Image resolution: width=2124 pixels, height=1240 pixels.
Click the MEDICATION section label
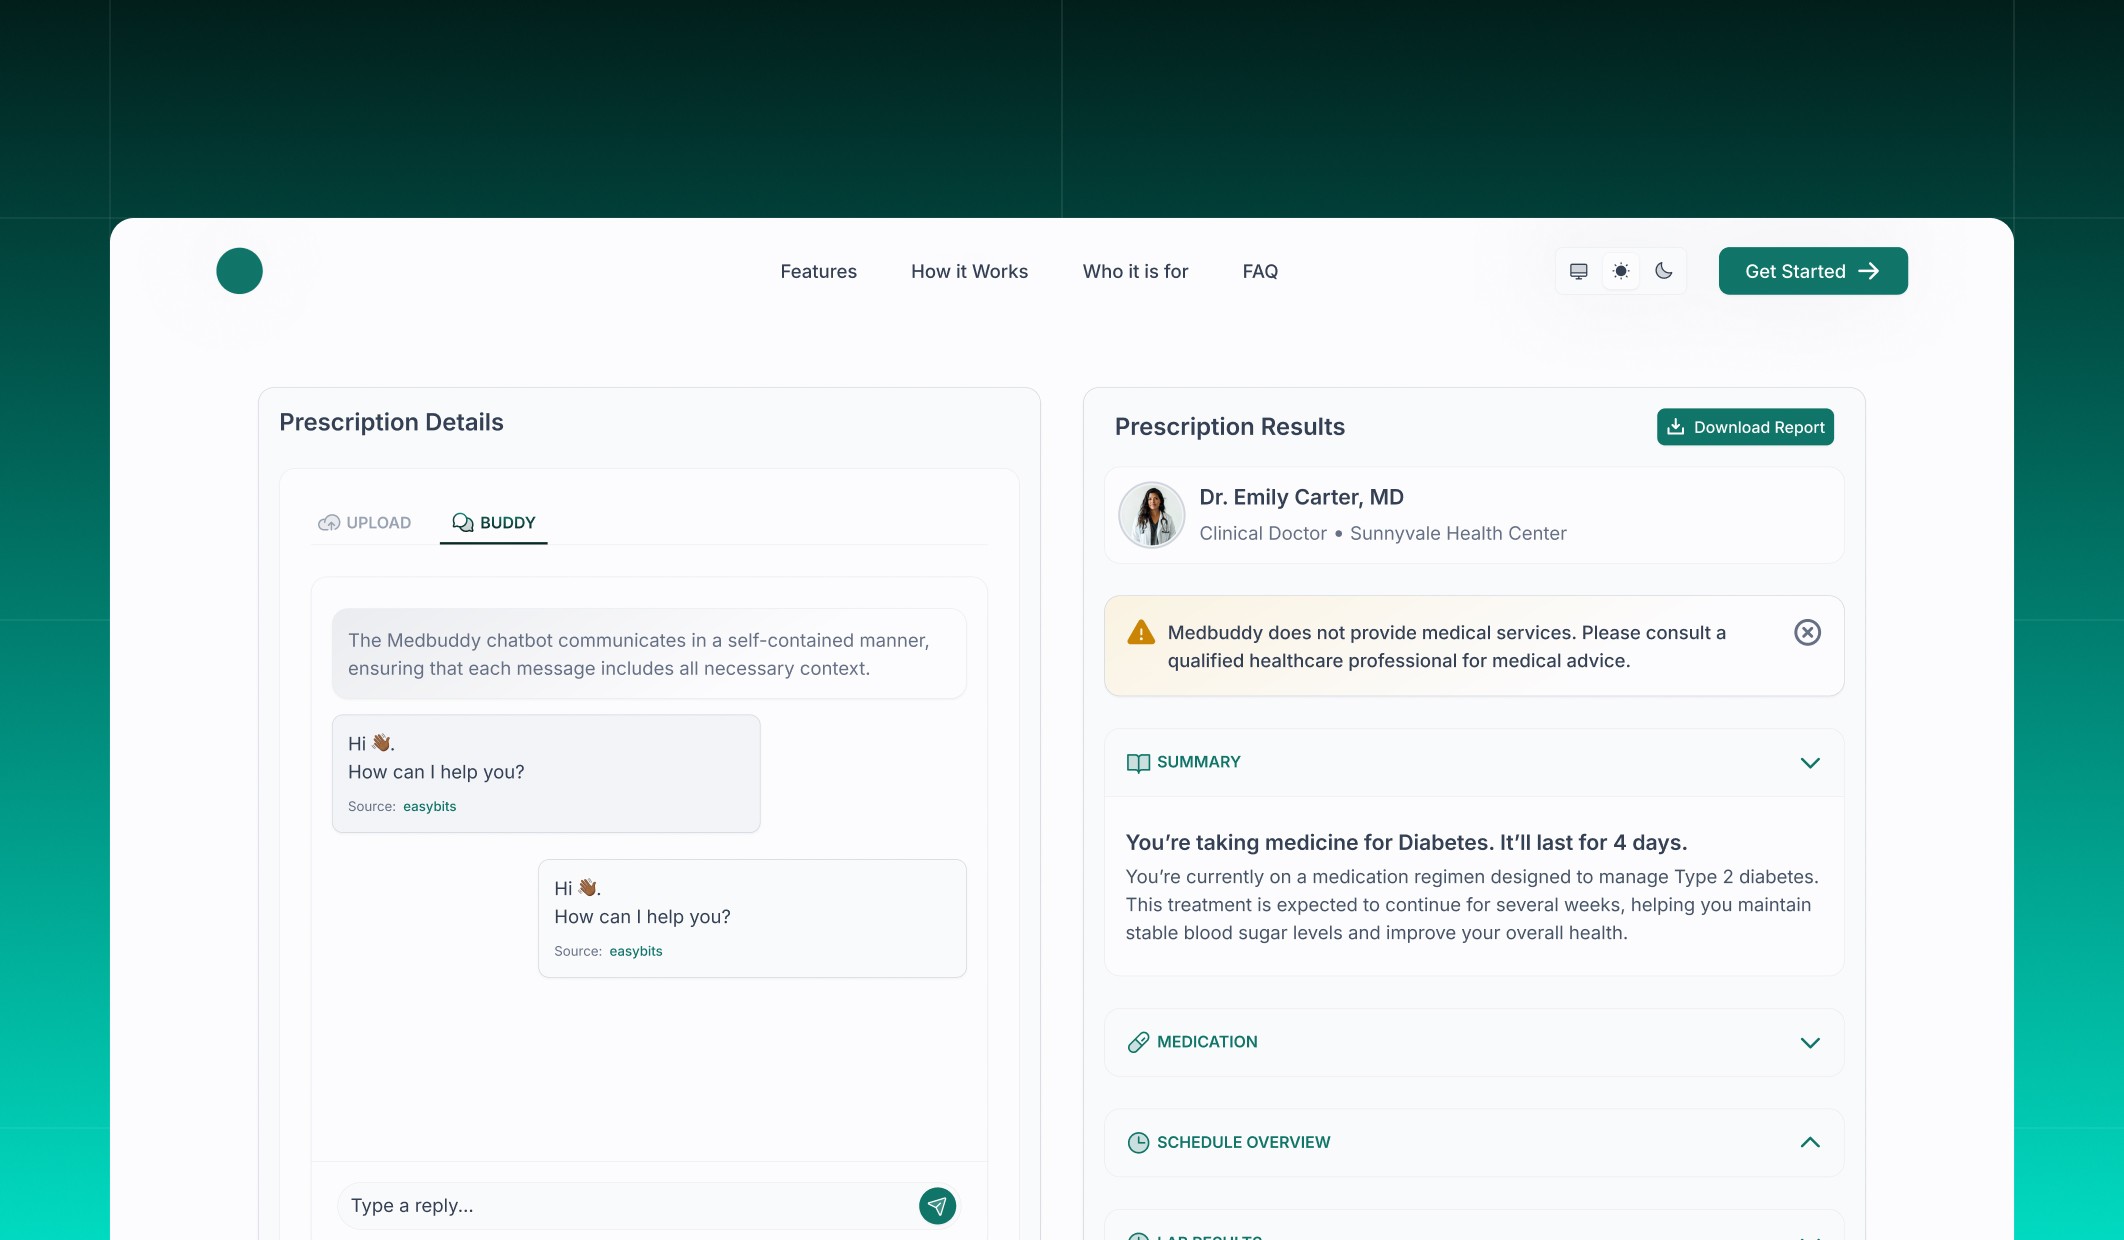click(1207, 1042)
